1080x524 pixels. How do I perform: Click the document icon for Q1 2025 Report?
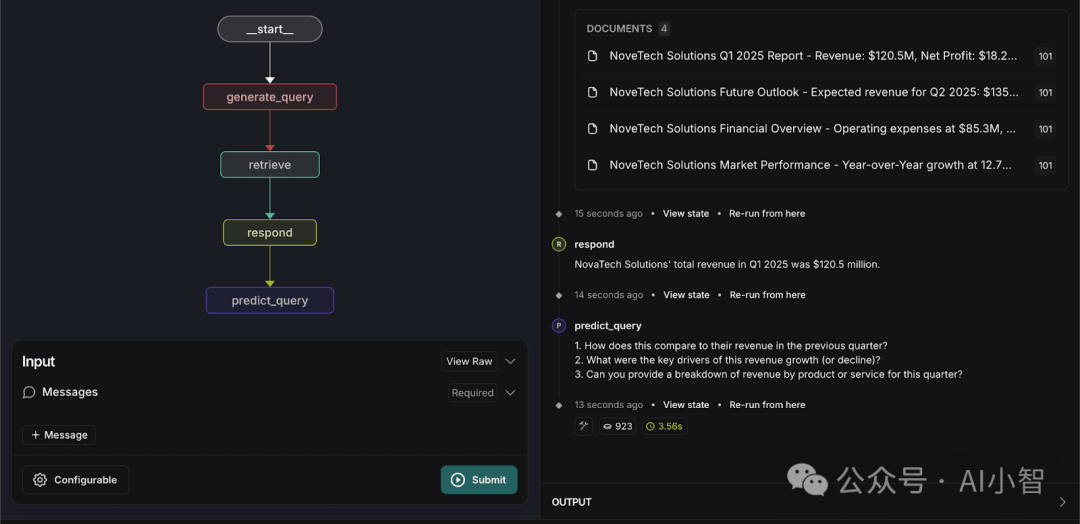pos(592,56)
